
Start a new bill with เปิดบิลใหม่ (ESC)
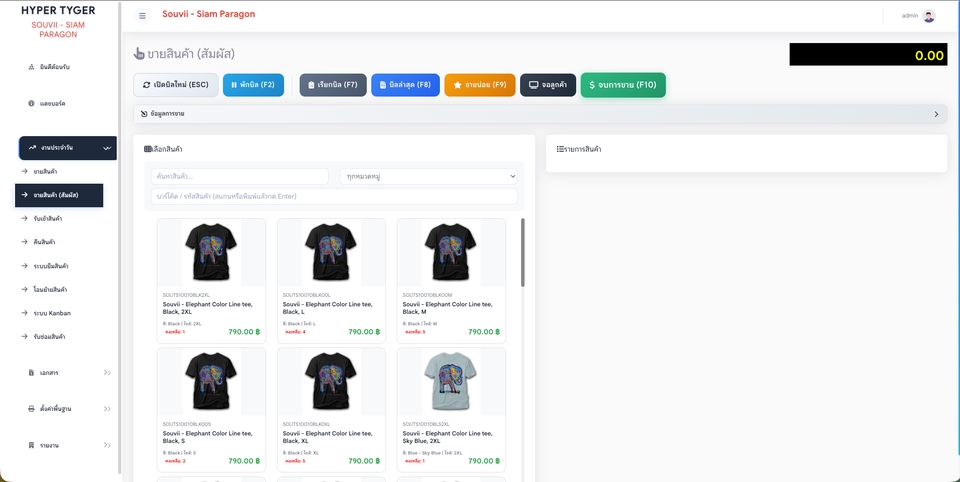(x=176, y=85)
